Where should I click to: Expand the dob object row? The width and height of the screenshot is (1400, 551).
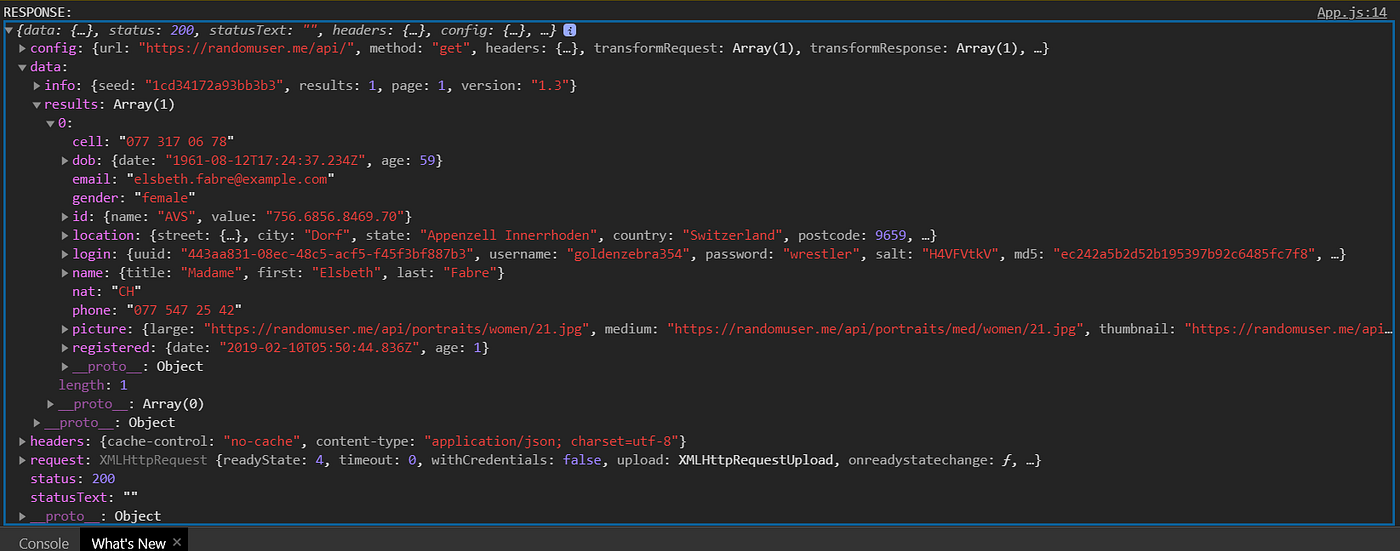click(x=65, y=160)
